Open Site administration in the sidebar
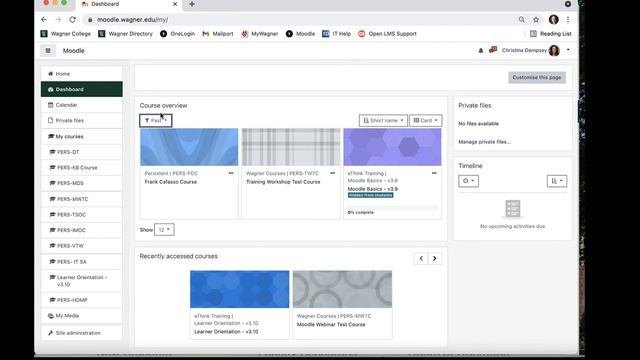Viewport: 640px width, 360px height. point(82,333)
